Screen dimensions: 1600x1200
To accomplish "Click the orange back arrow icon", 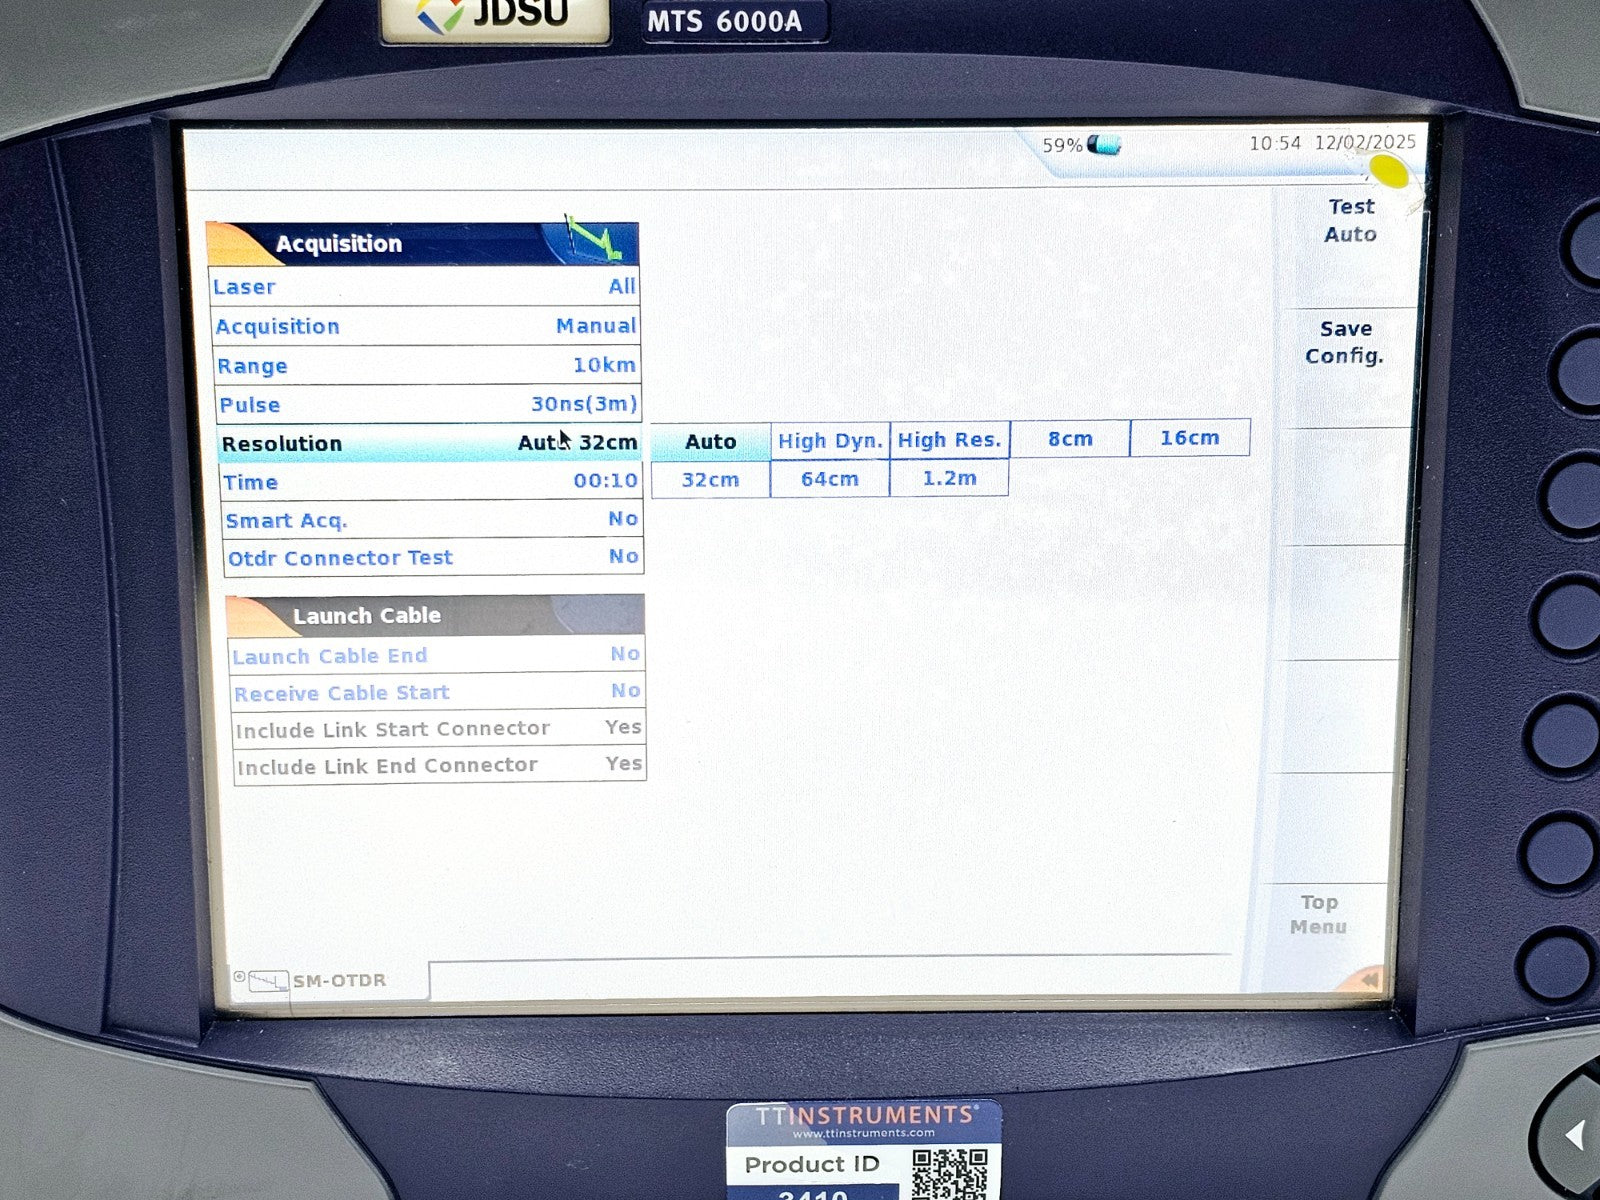I will click(x=1367, y=980).
